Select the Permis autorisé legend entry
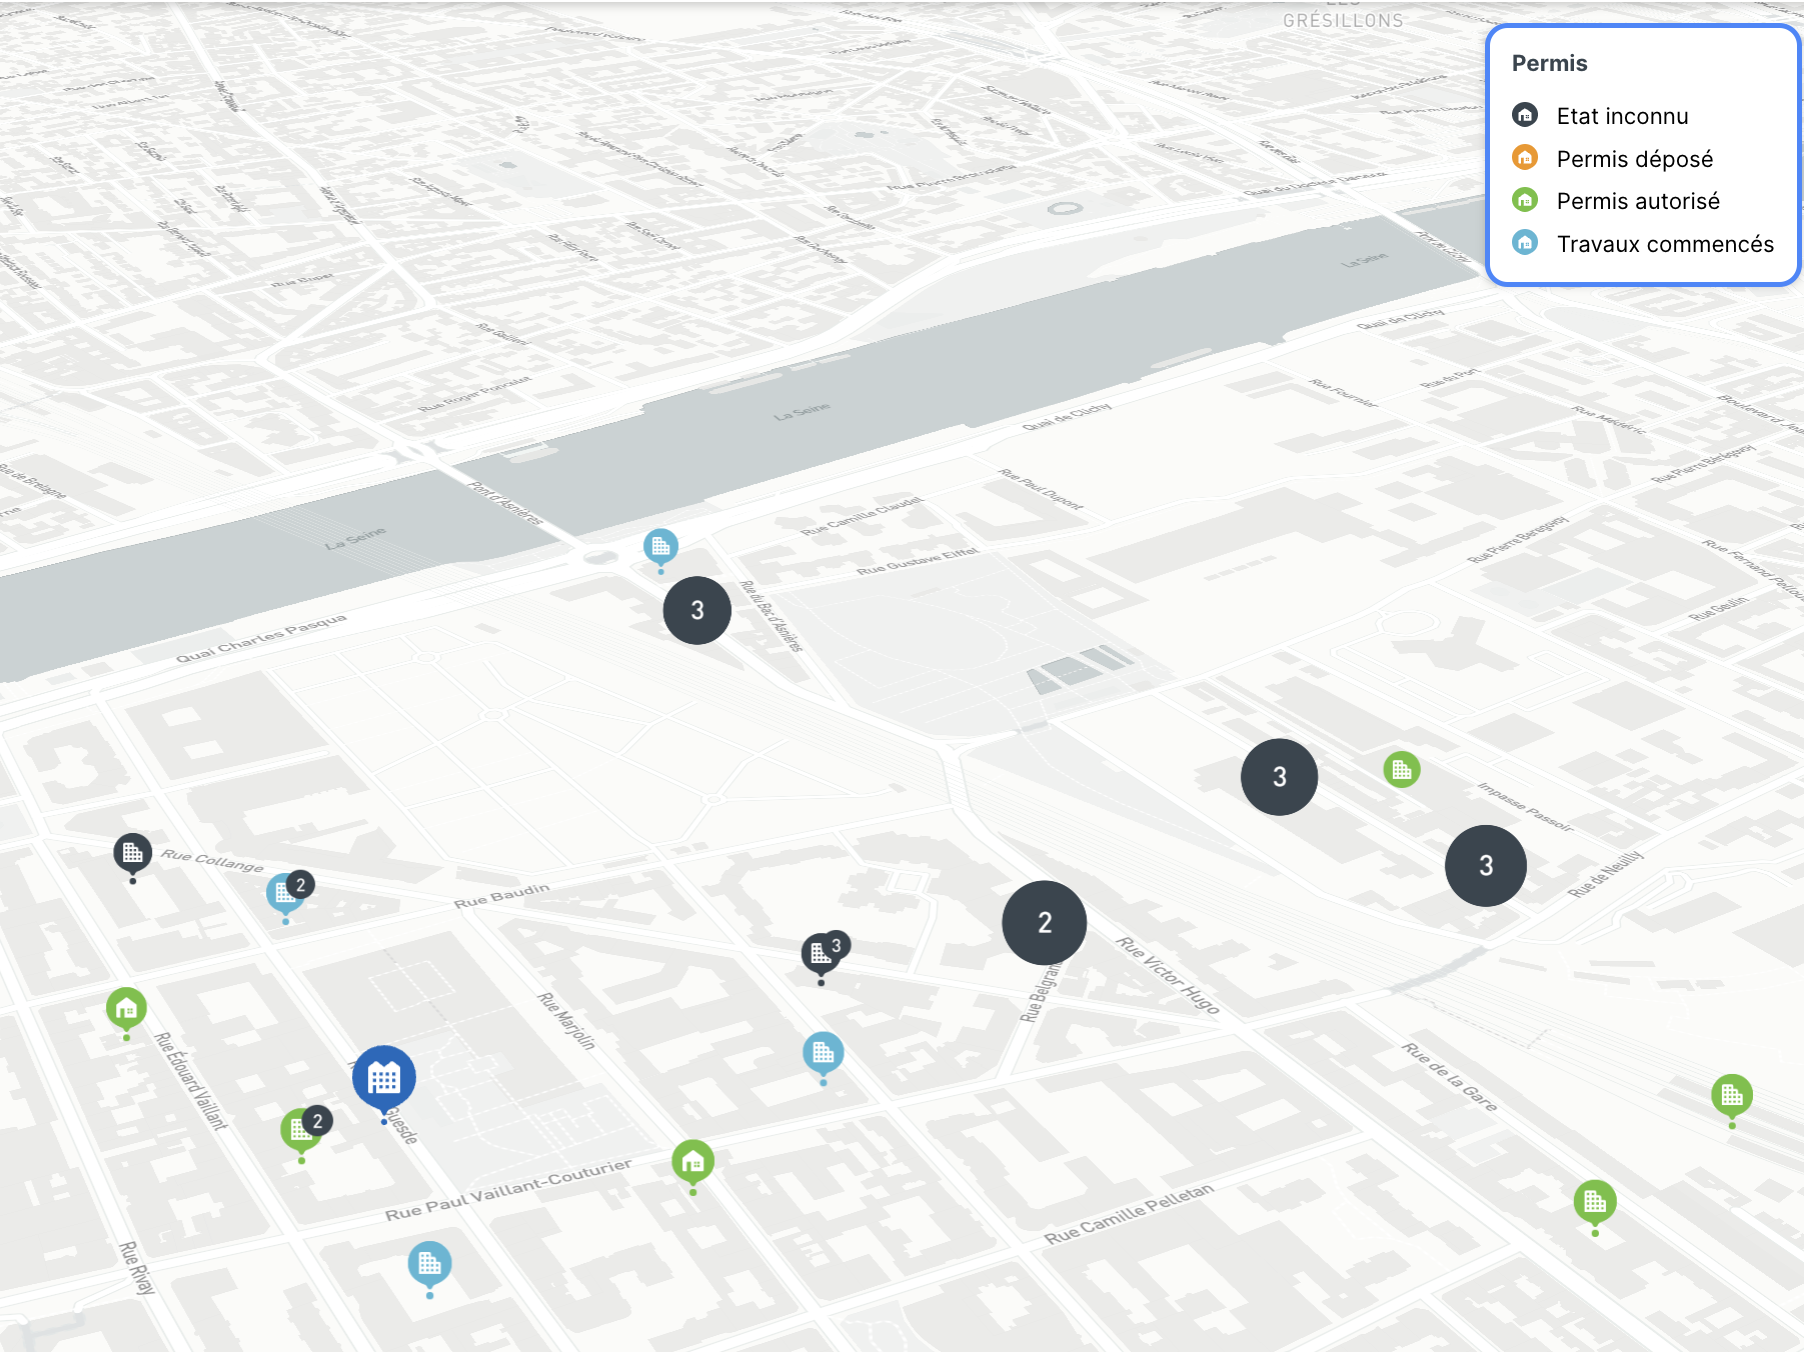The image size is (1804, 1352). (1616, 201)
